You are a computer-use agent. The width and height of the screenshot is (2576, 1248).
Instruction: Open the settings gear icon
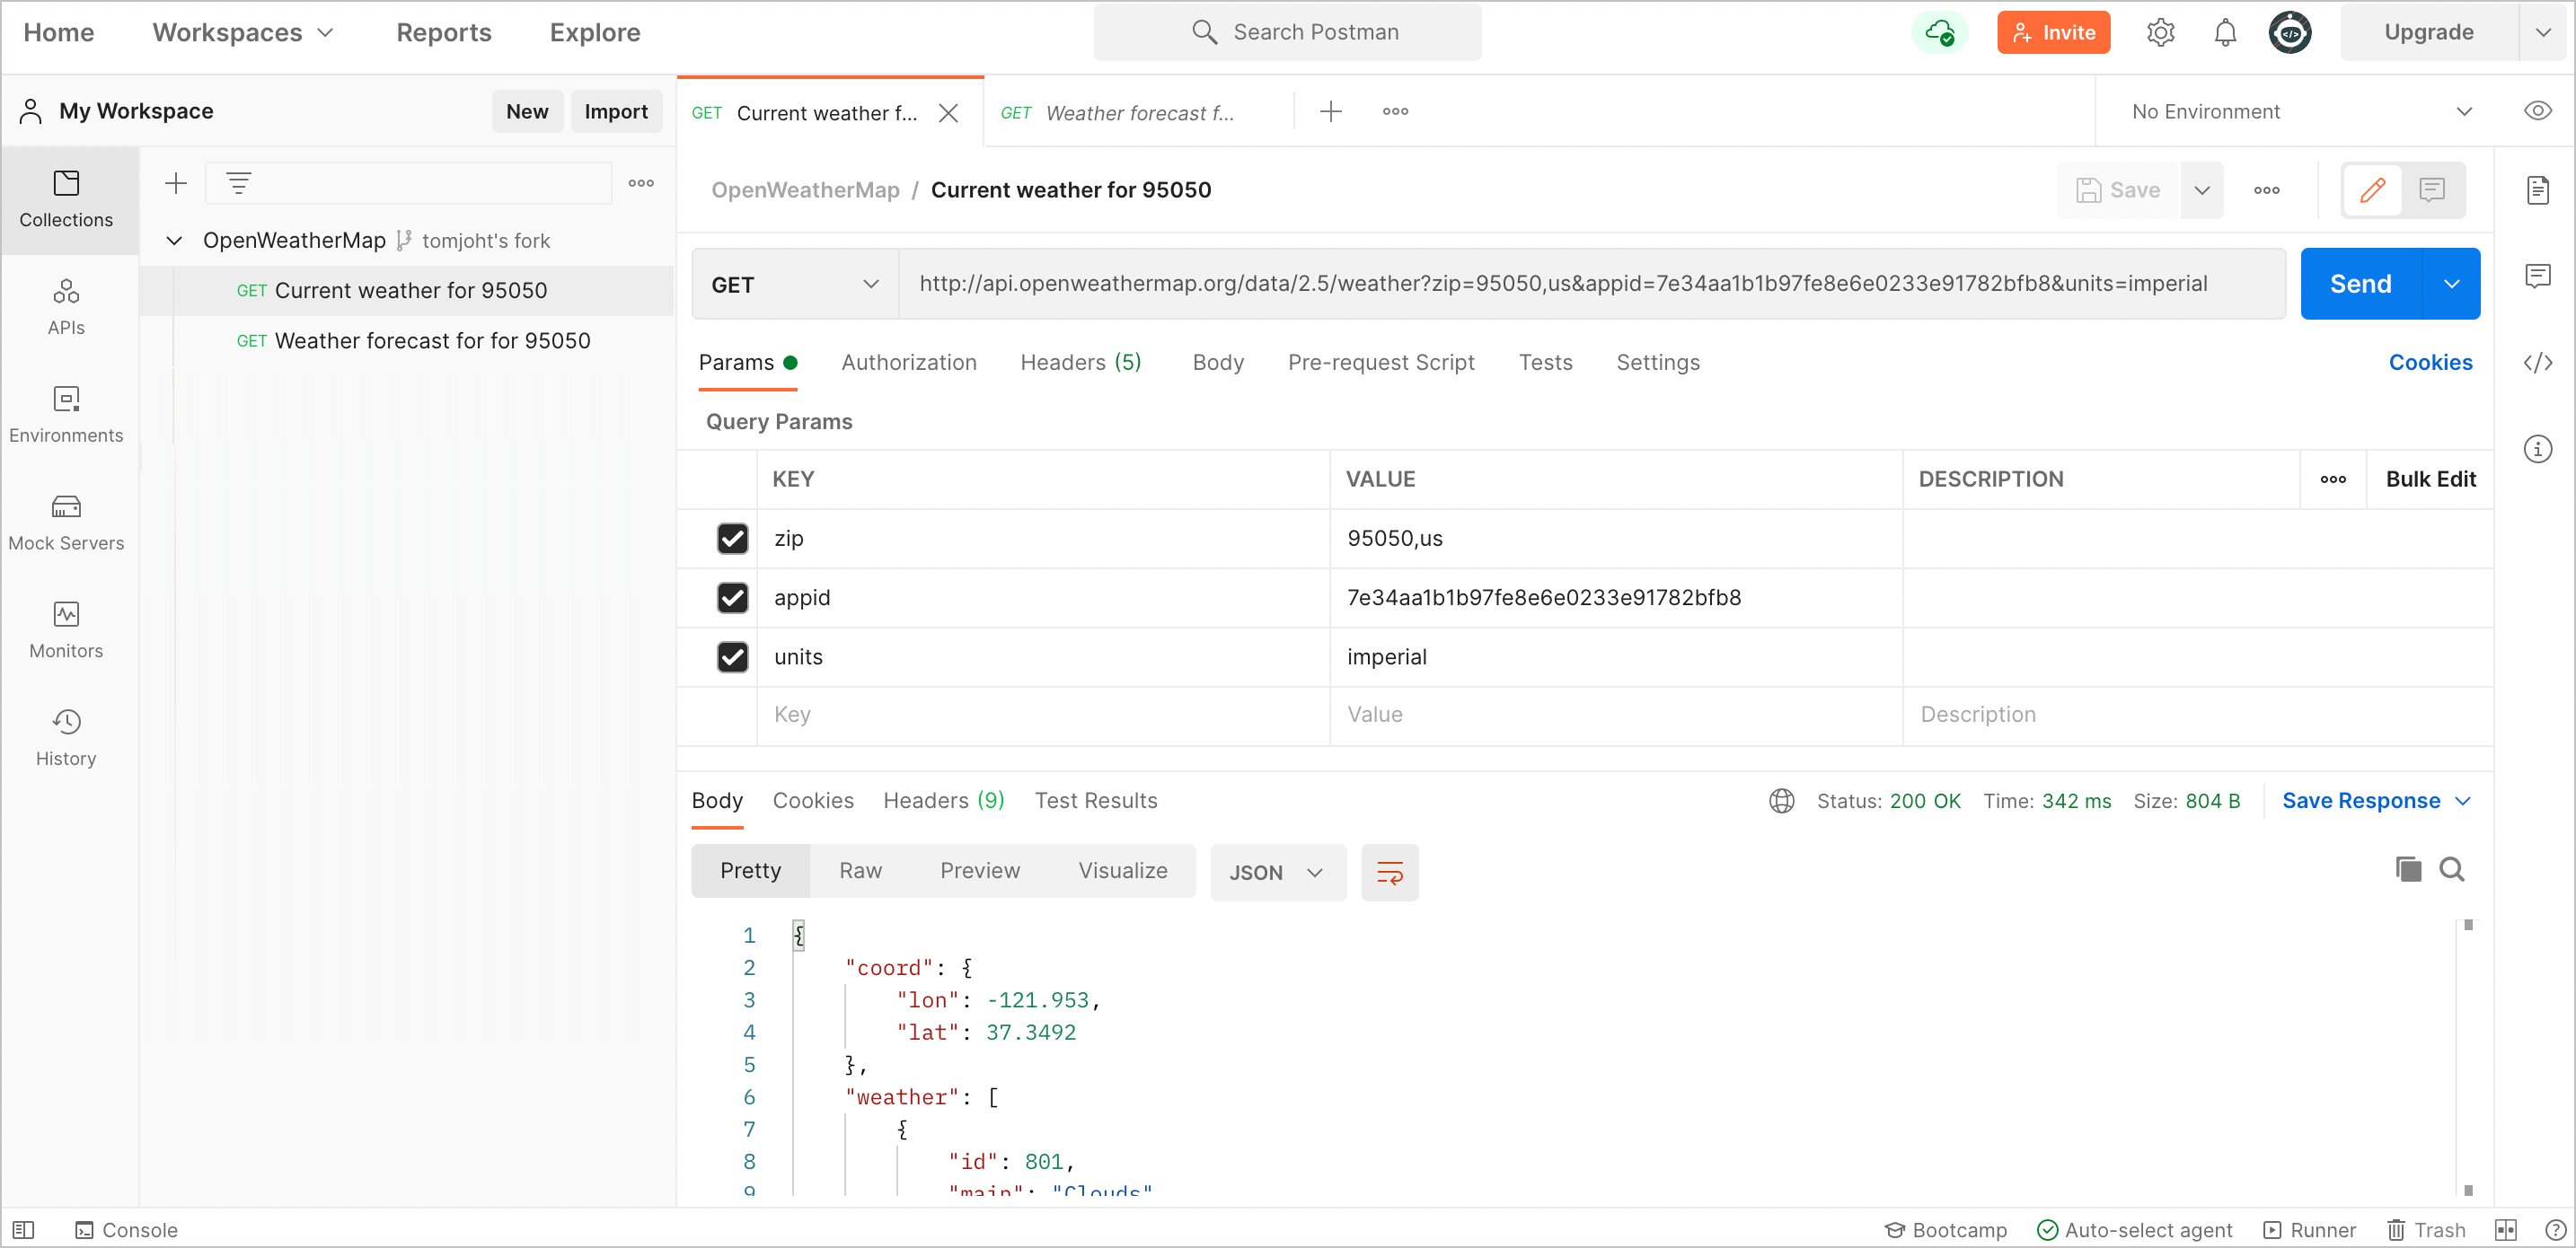pos(2160,32)
